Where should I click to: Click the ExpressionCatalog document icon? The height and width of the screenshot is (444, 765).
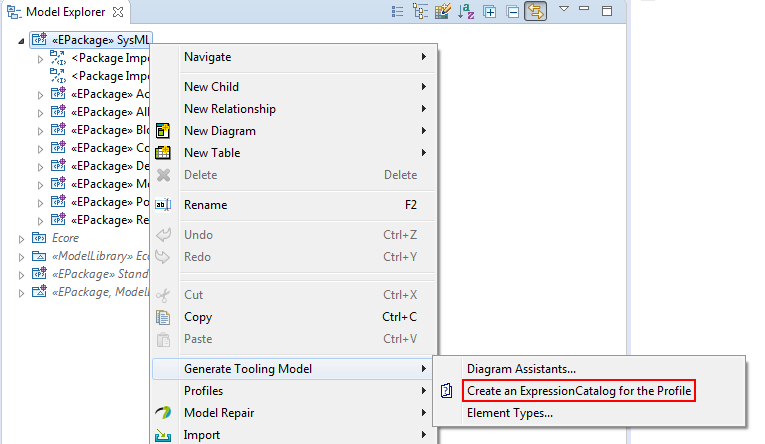point(446,391)
